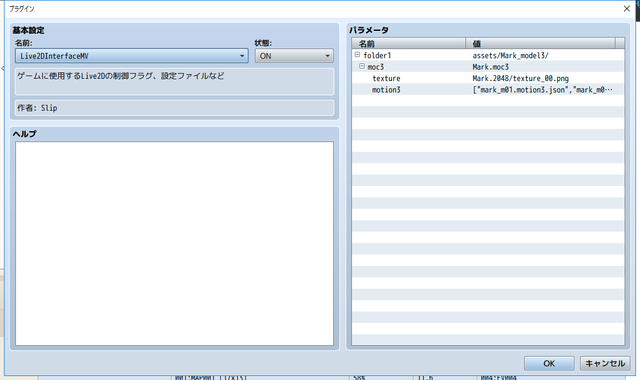This screenshot has width=640, height=380.
Task: Click value assets/Mark_model3/
Action: (x=510, y=56)
